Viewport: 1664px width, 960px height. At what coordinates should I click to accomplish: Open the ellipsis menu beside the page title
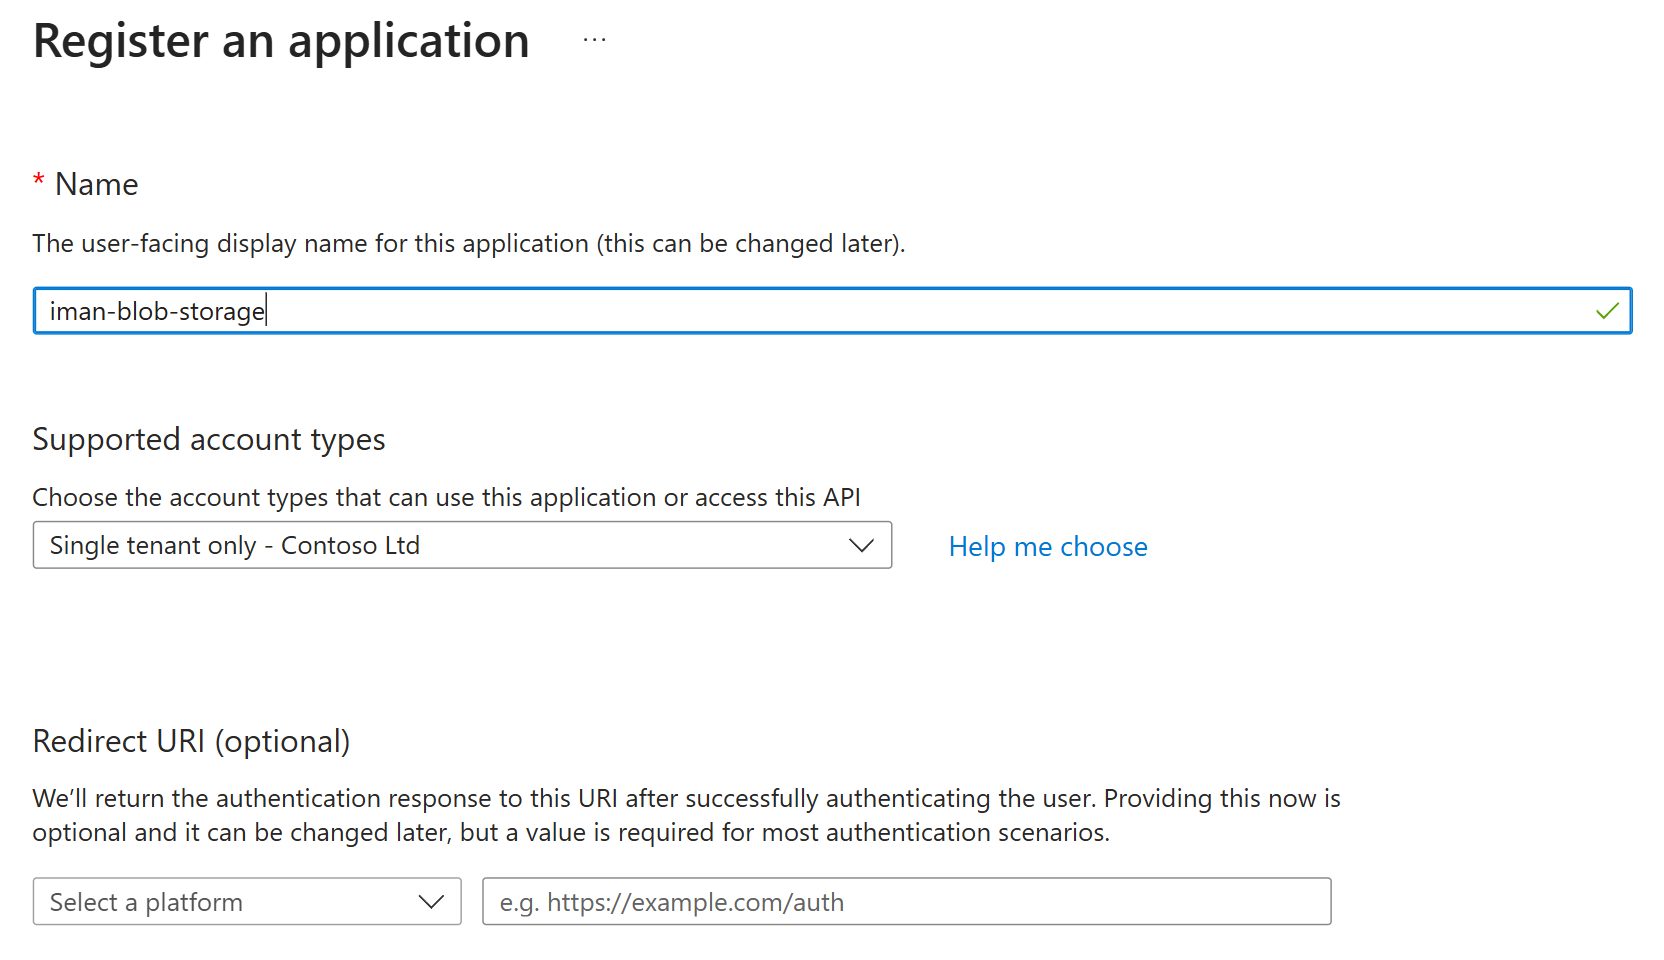click(x=594, y=41)
